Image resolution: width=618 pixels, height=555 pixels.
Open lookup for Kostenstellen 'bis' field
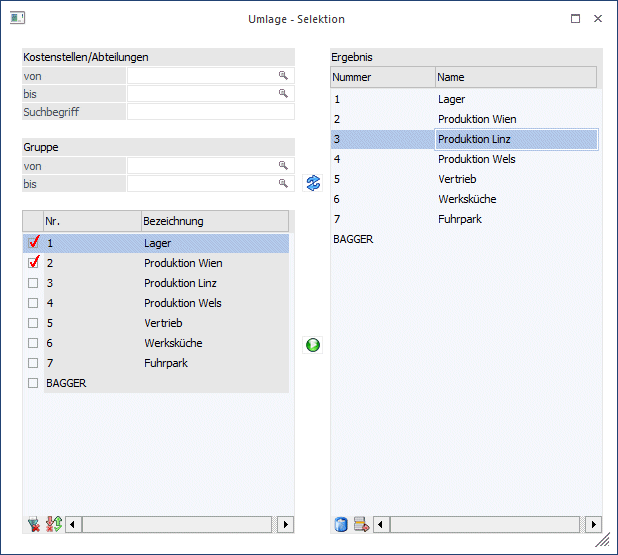pyautogui.click(x=283, y=94)
